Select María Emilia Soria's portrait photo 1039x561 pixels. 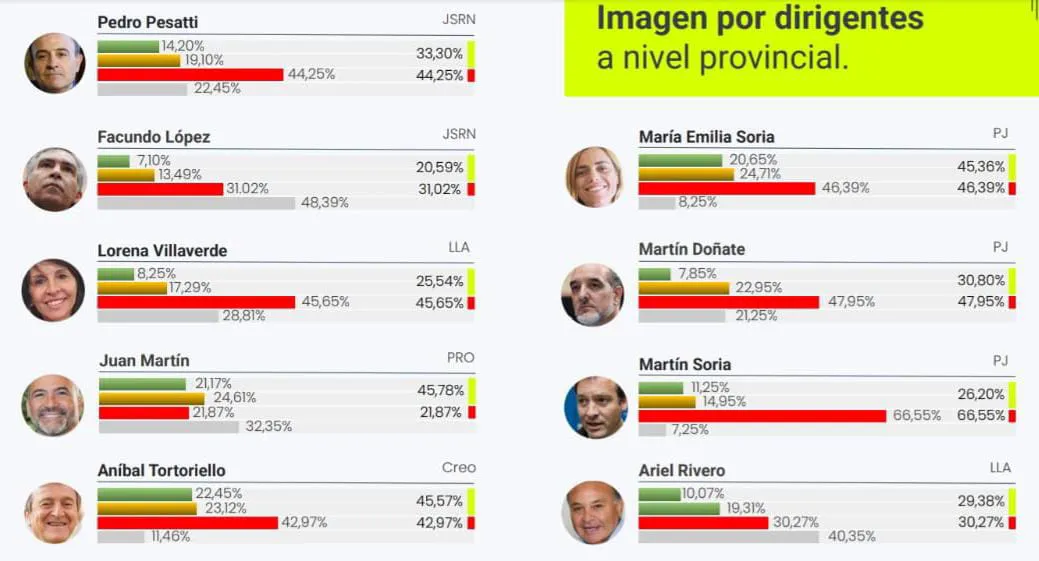point(594,177)
